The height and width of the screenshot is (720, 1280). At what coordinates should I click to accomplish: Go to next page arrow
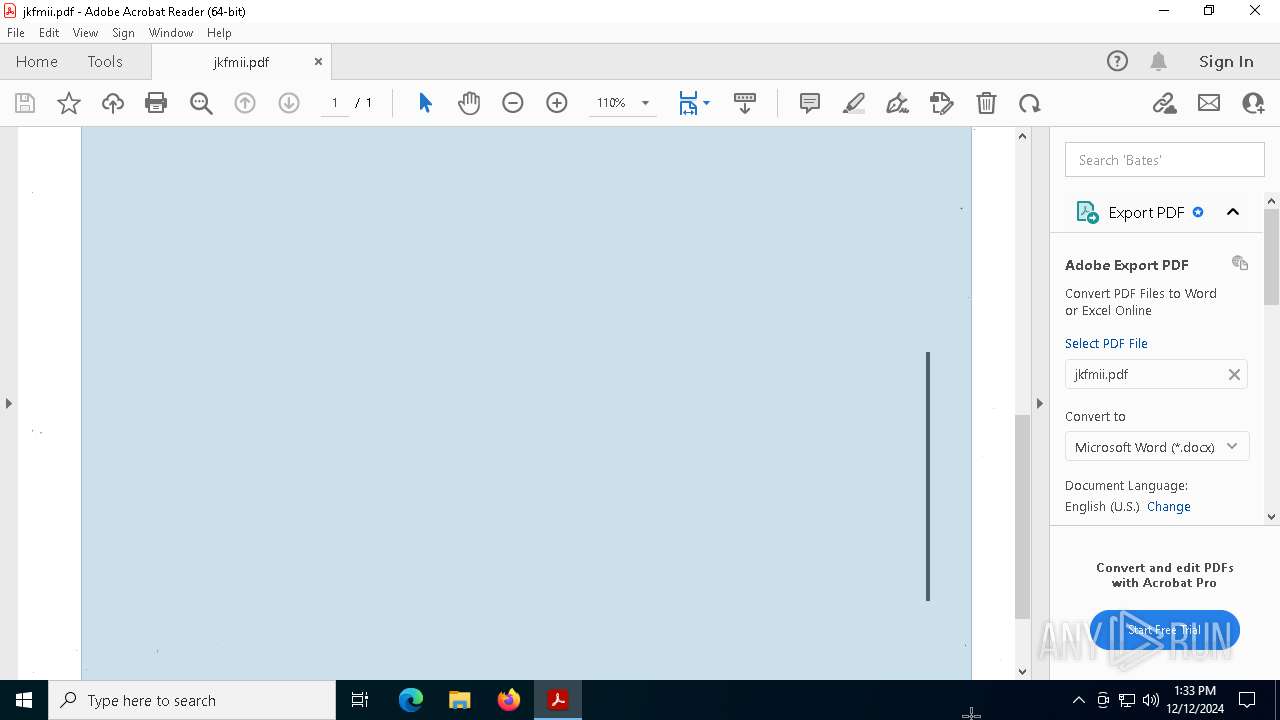click(289, 103)
